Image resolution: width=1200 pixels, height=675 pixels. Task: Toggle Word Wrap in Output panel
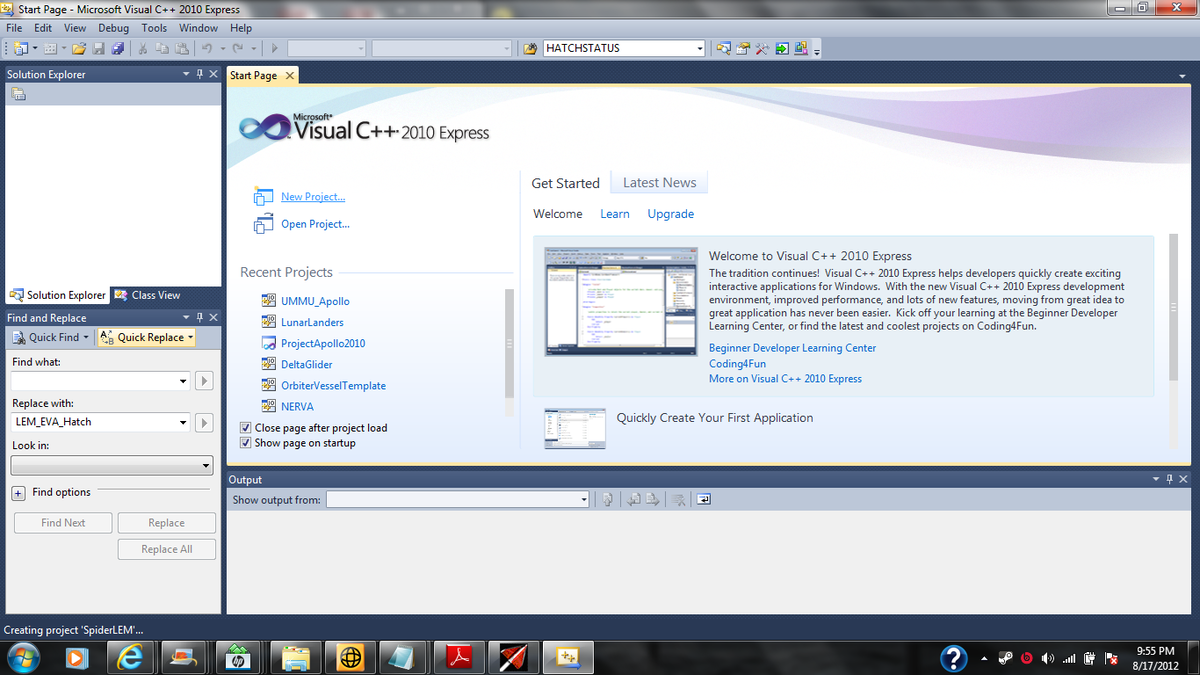(703, 499)
